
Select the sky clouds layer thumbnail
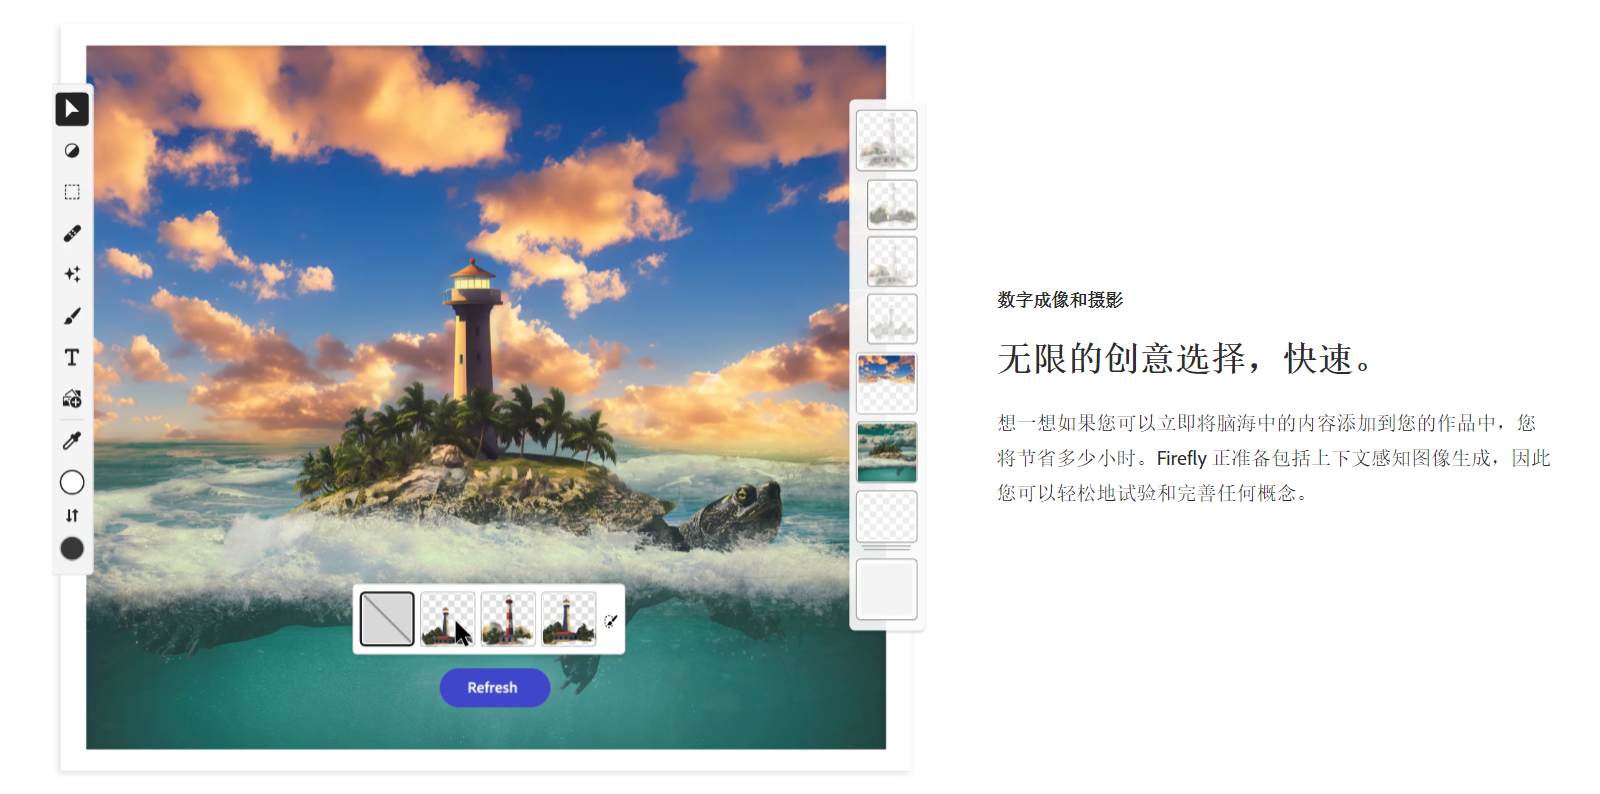point(887,382)
